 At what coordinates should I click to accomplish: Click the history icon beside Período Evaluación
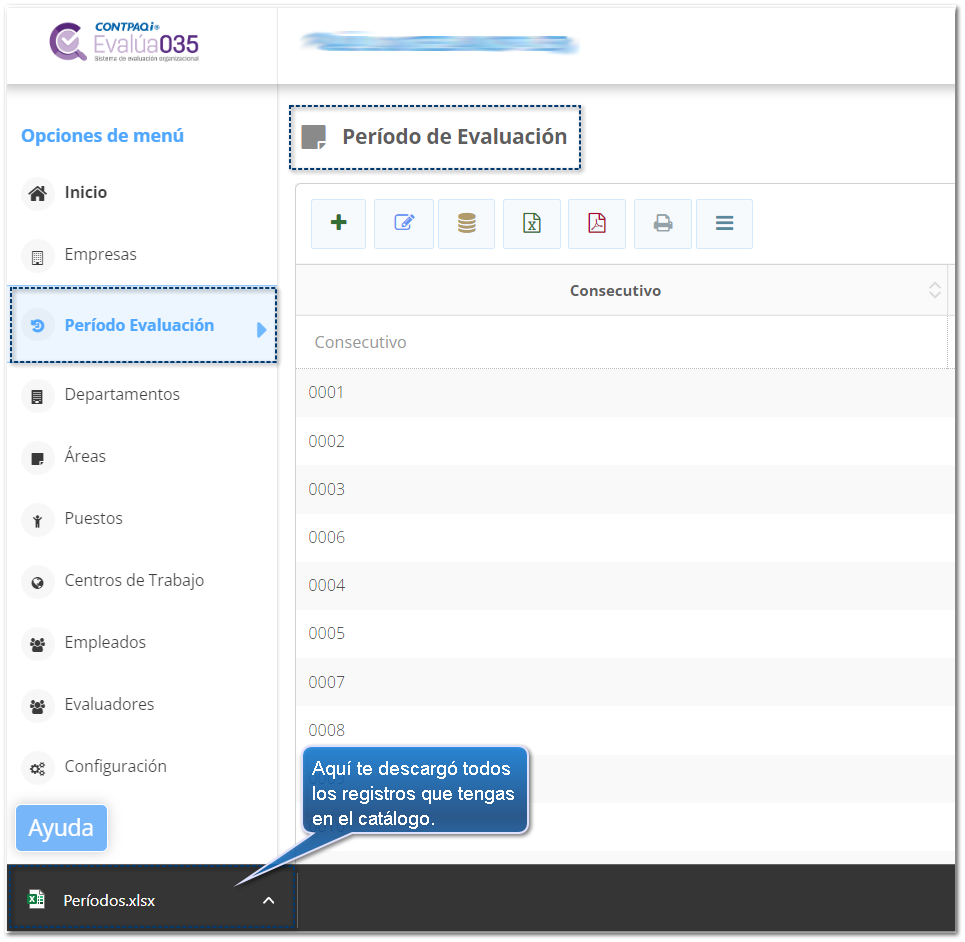(x=38, y=325)
